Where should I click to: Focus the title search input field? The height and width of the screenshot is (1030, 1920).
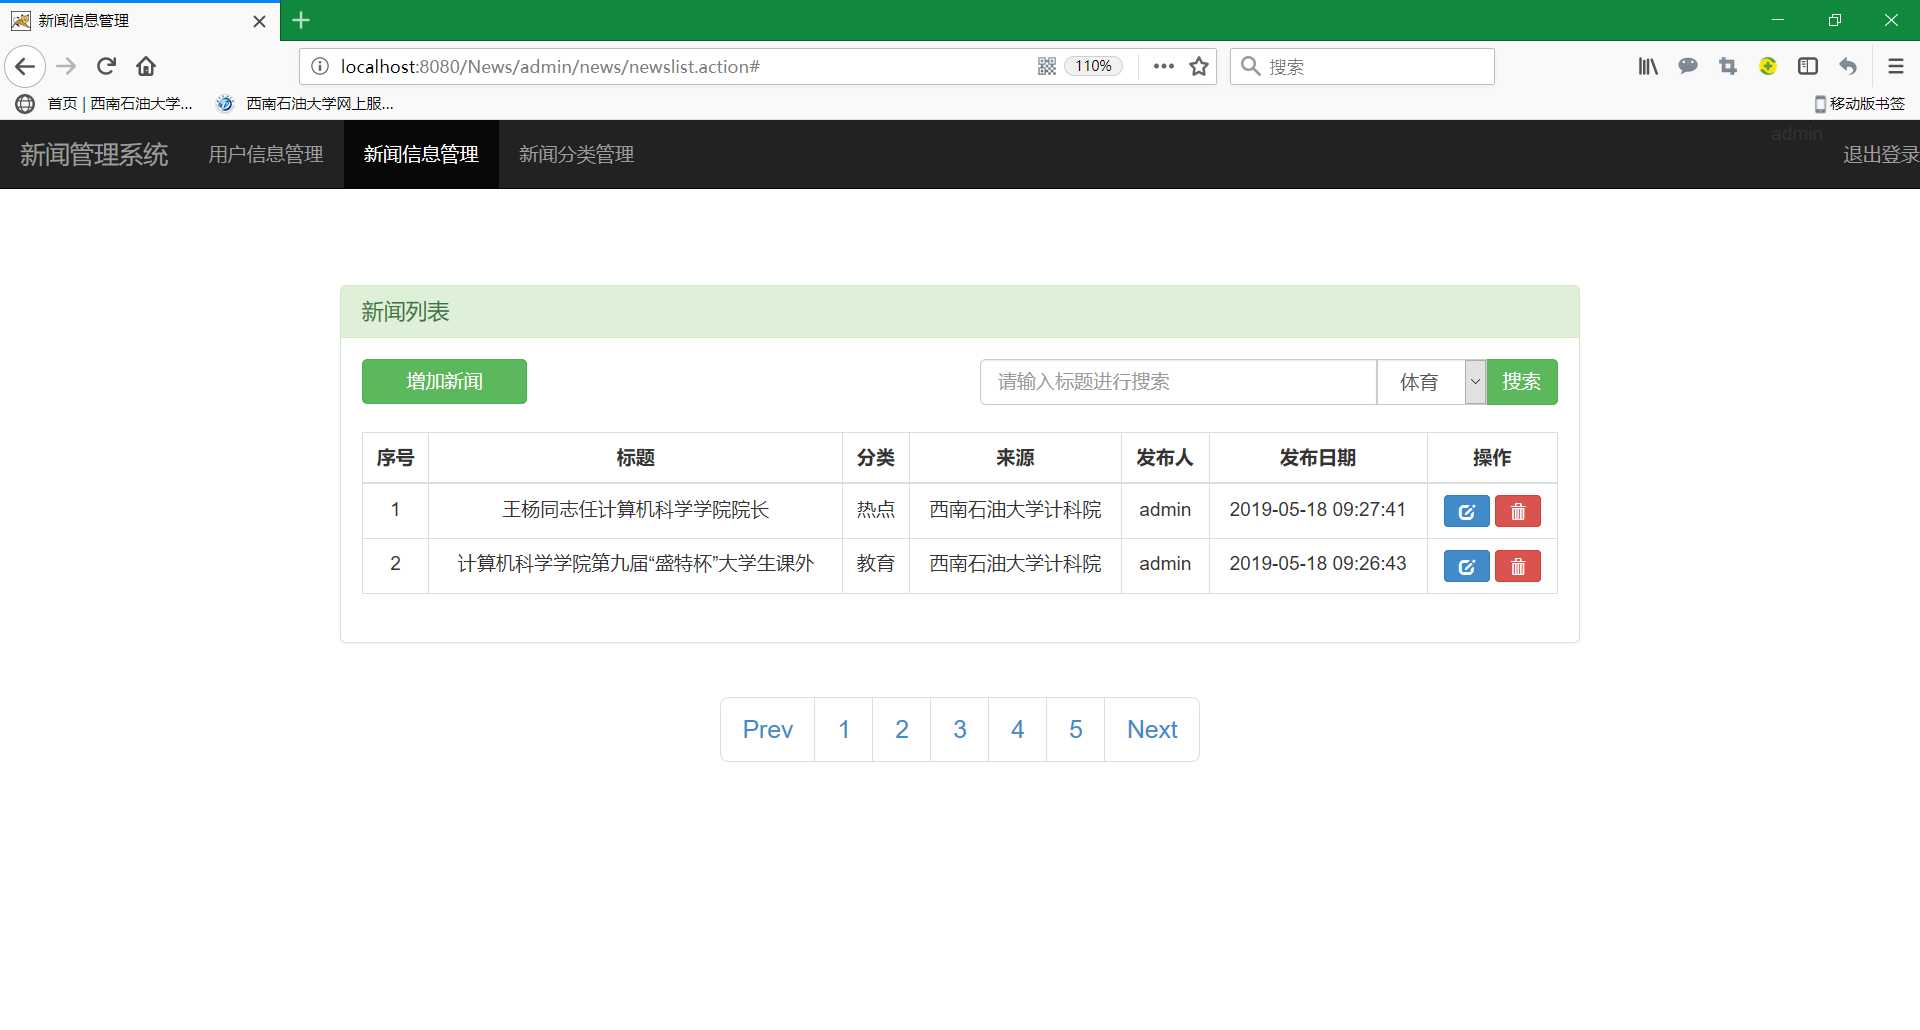click(1178, 382)
